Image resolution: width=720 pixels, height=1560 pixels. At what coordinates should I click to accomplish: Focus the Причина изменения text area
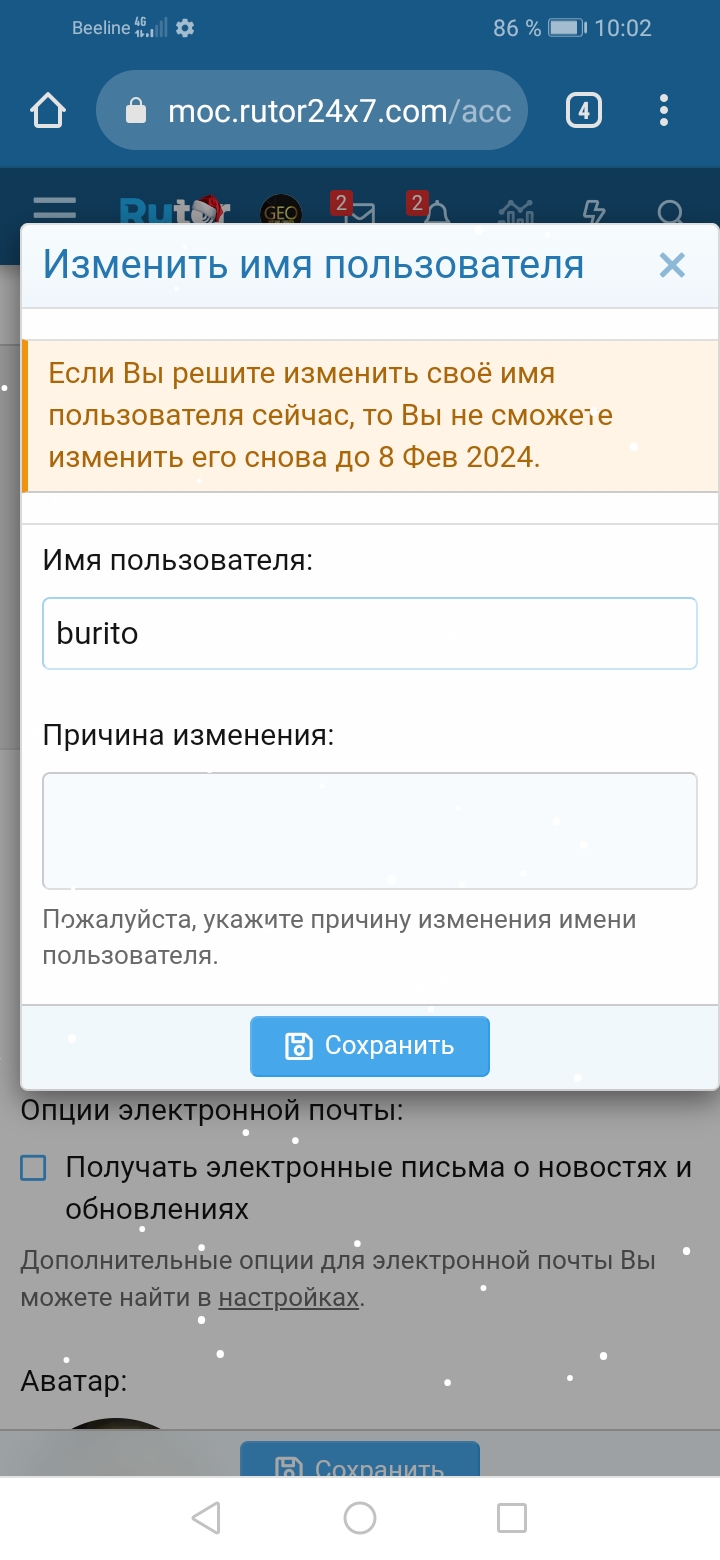370,830
